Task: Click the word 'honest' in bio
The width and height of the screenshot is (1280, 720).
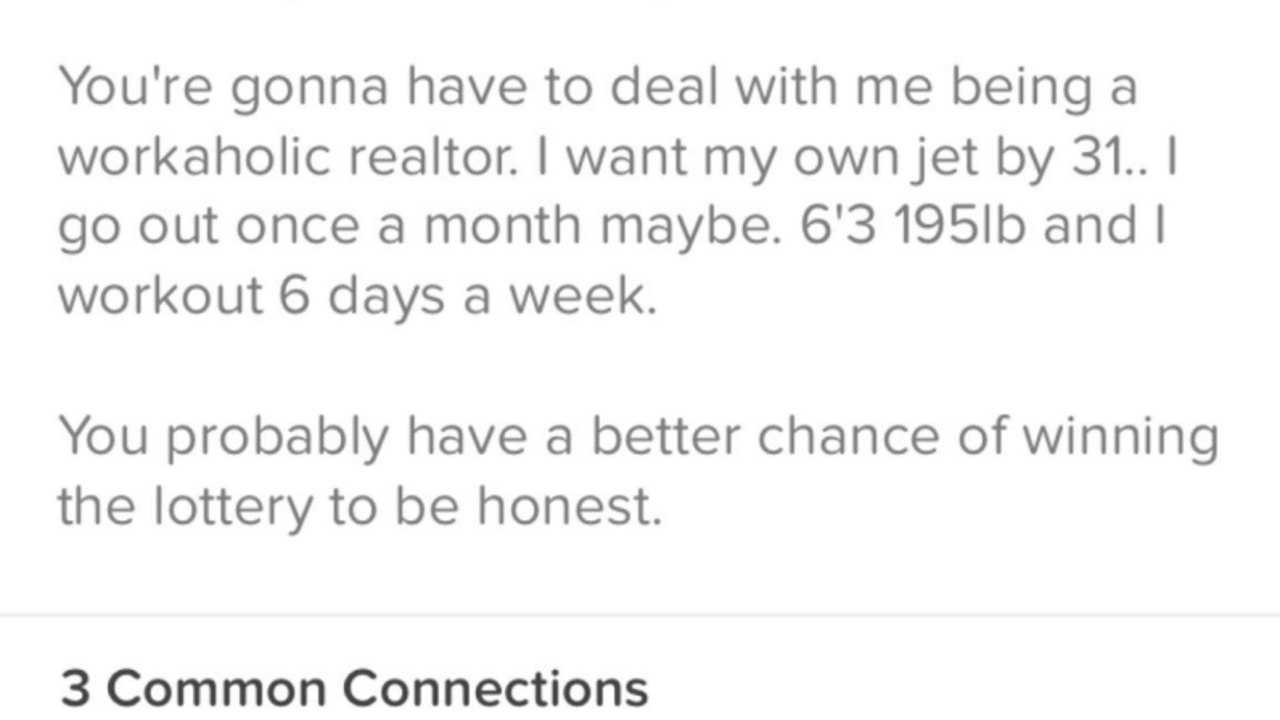Action: (567, 509)
